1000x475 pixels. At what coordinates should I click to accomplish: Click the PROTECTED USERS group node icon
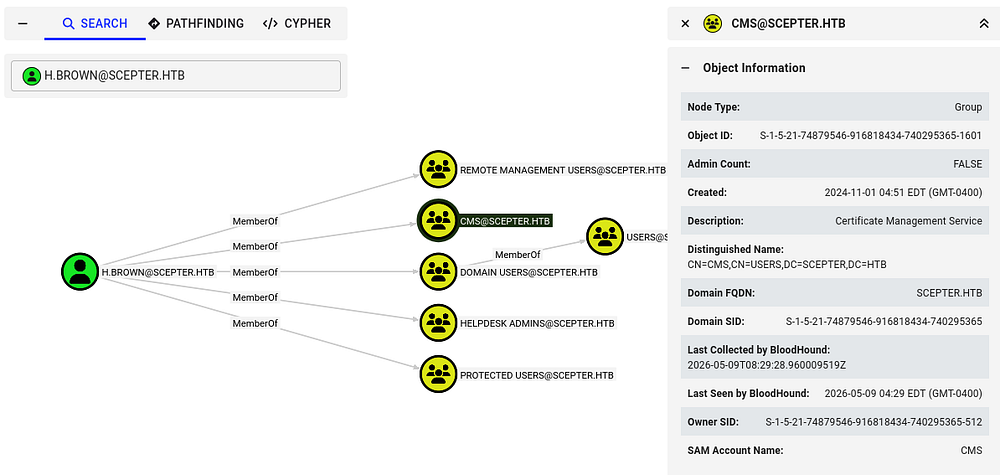pos(438,374)
